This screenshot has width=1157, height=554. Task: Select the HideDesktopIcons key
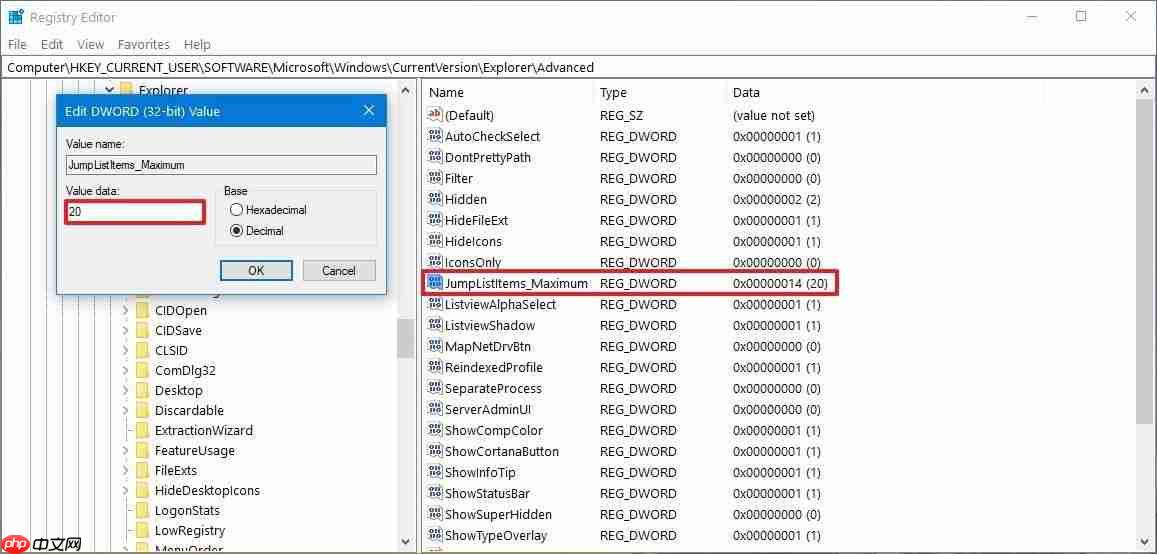tap(207, 491)
